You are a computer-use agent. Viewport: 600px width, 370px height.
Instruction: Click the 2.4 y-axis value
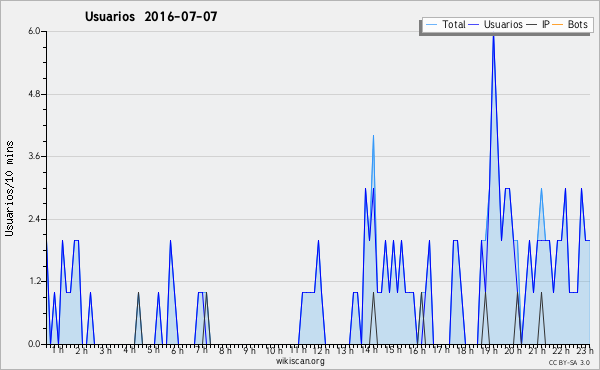(x=34, y=219)
